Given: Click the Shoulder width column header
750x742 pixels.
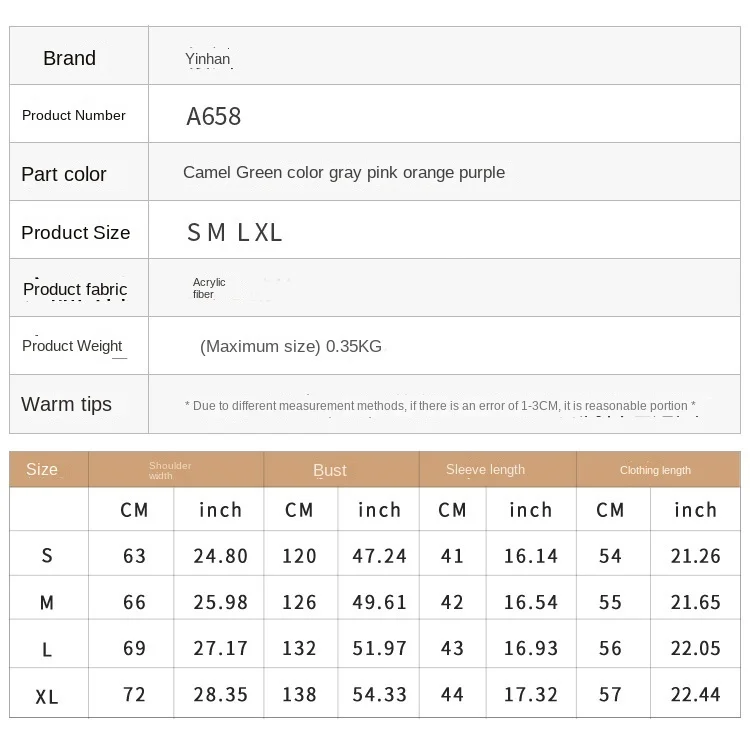Looking at the screenshot, I should pos(170,470).
